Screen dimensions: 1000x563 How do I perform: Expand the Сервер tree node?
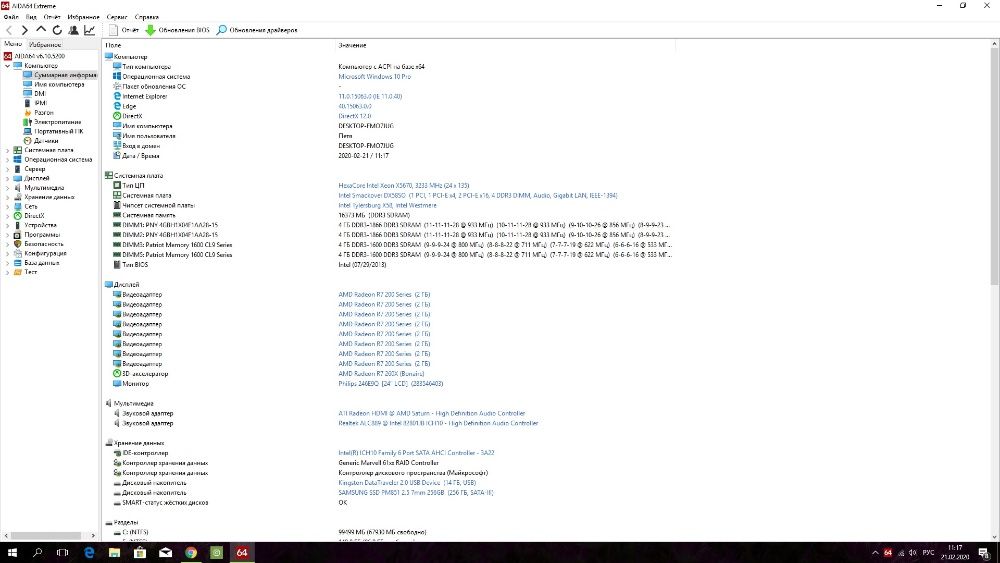click(x=7, y=169)
